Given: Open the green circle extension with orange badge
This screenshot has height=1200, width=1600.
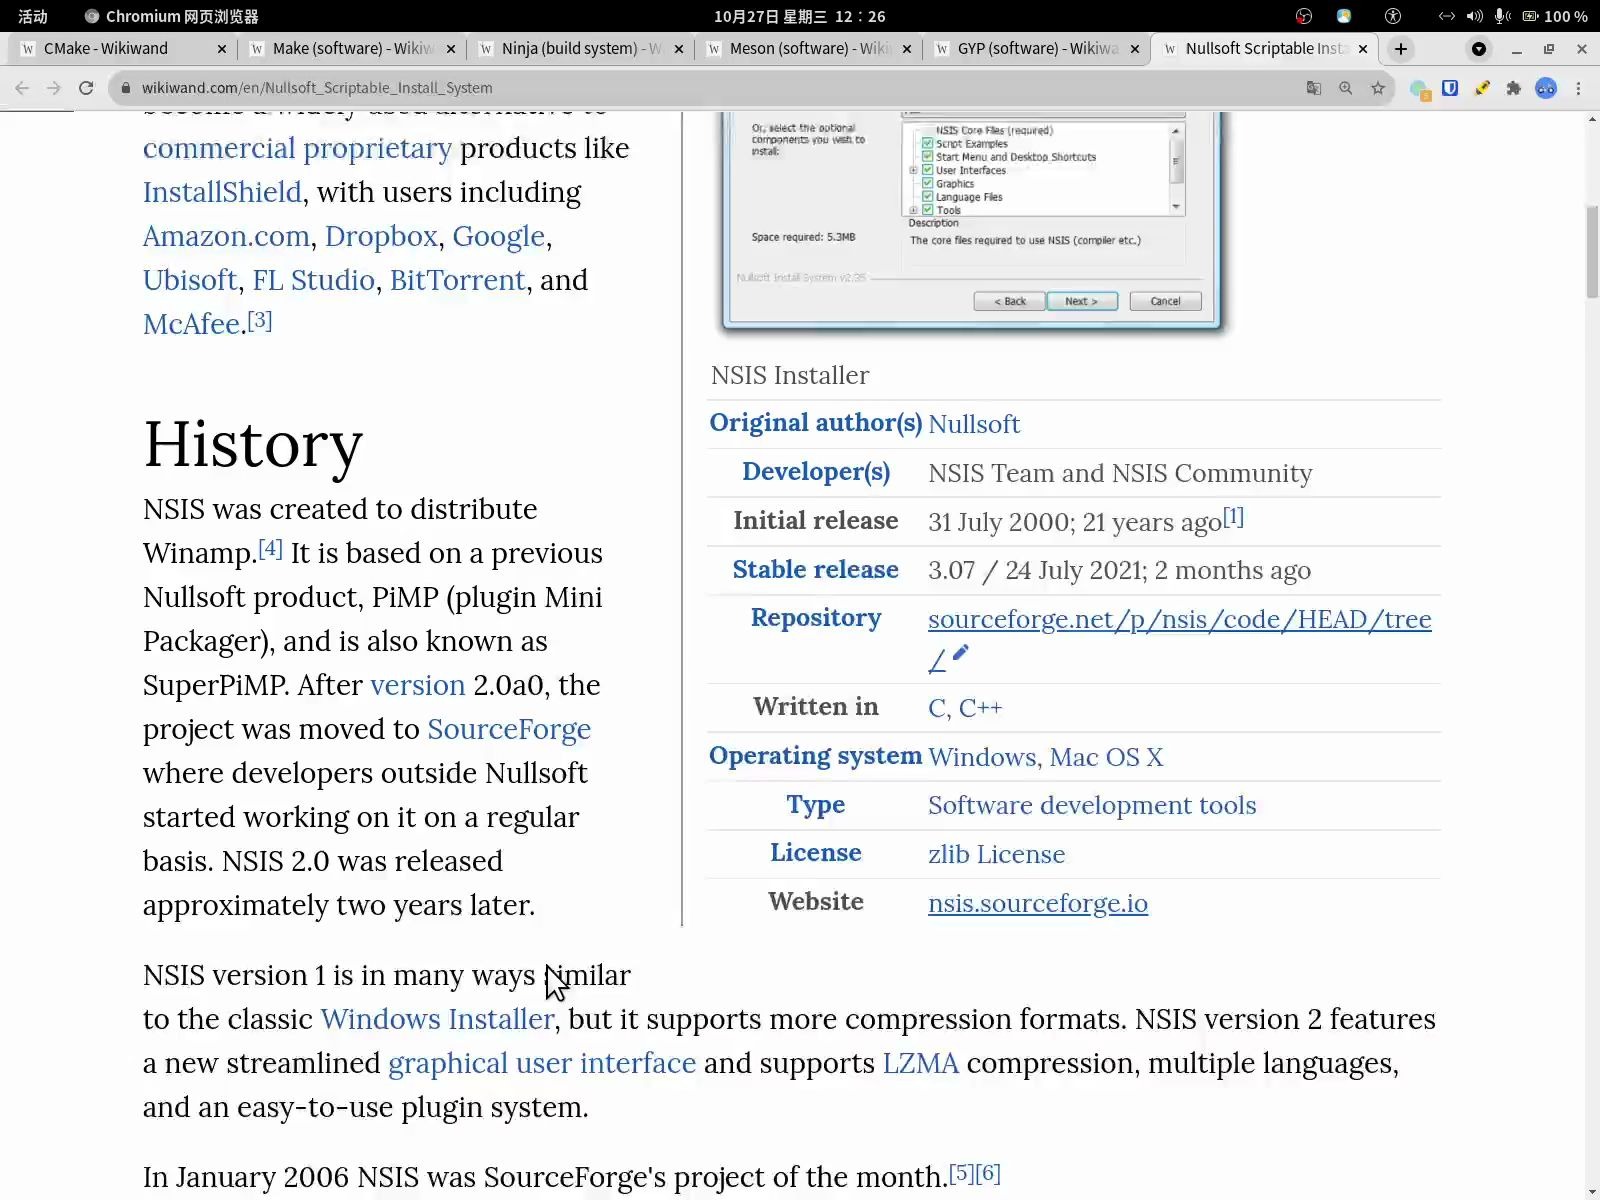Looking at the screenshot, I should coord(1419,90).
